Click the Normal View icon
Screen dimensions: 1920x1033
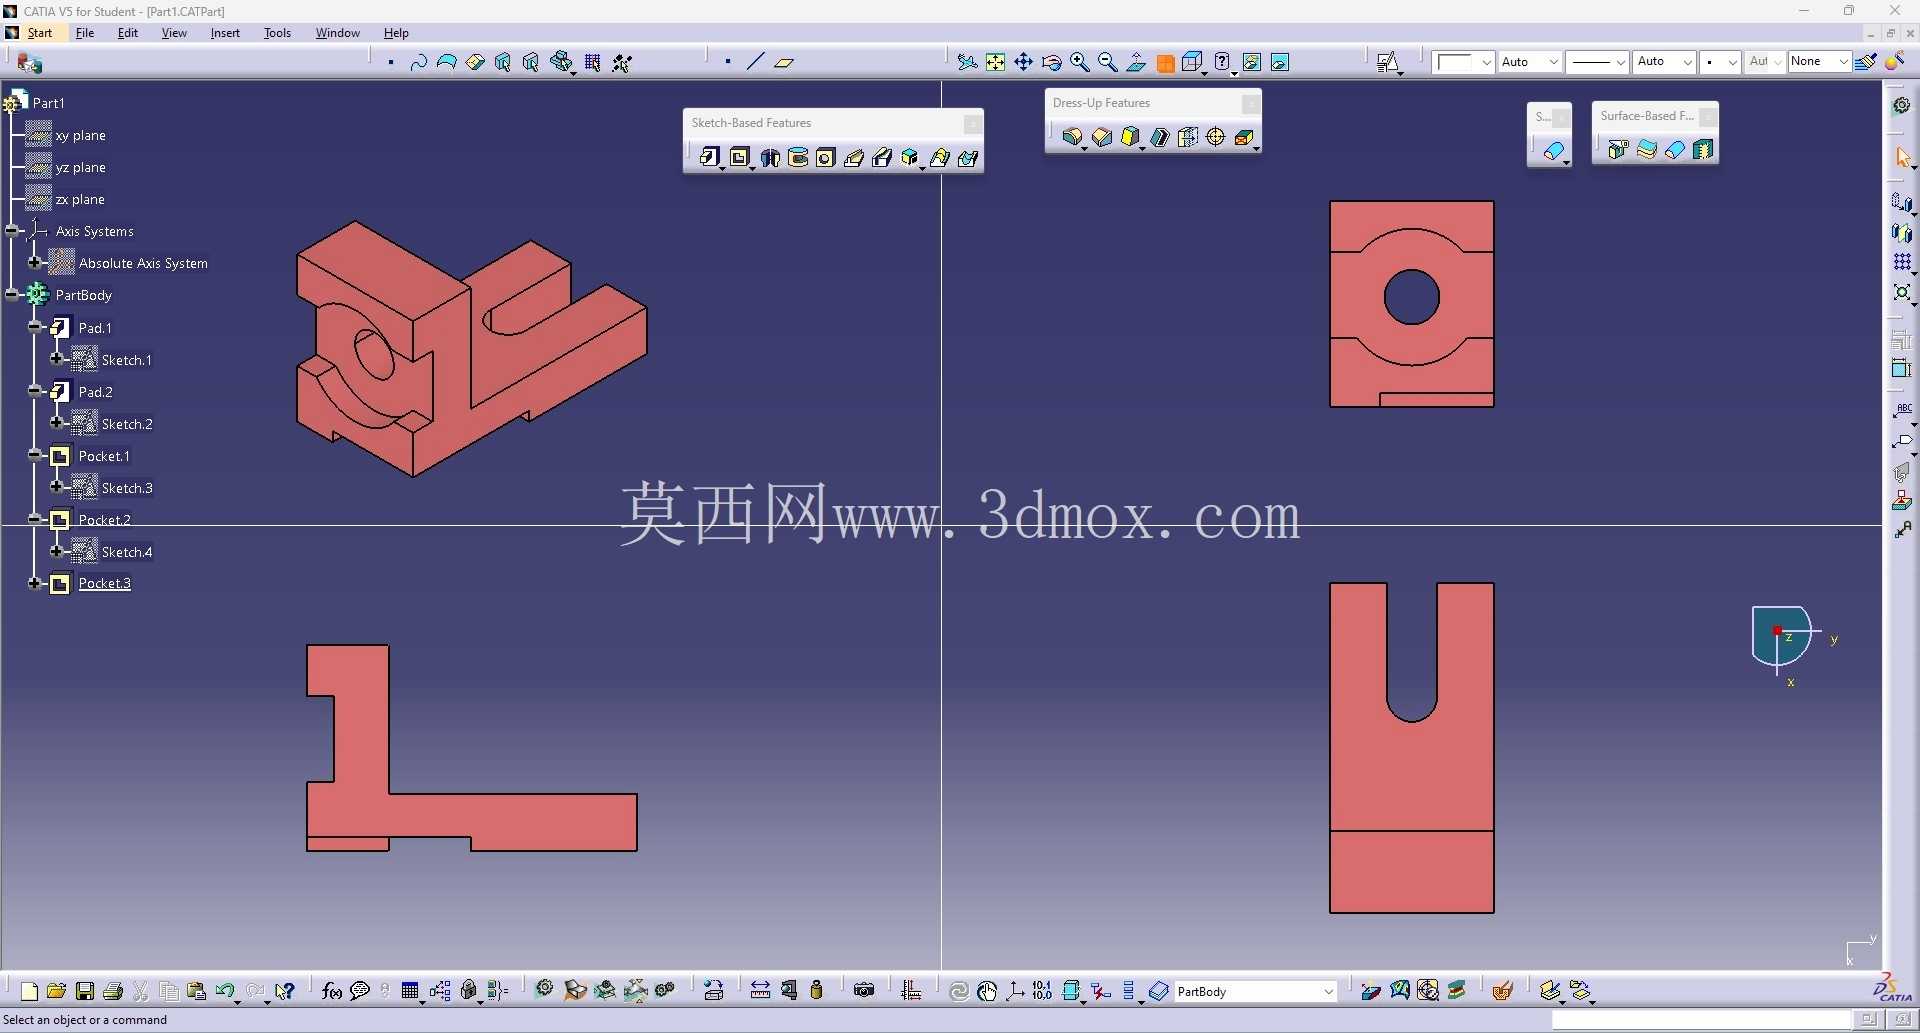[x=1136, y=62]
